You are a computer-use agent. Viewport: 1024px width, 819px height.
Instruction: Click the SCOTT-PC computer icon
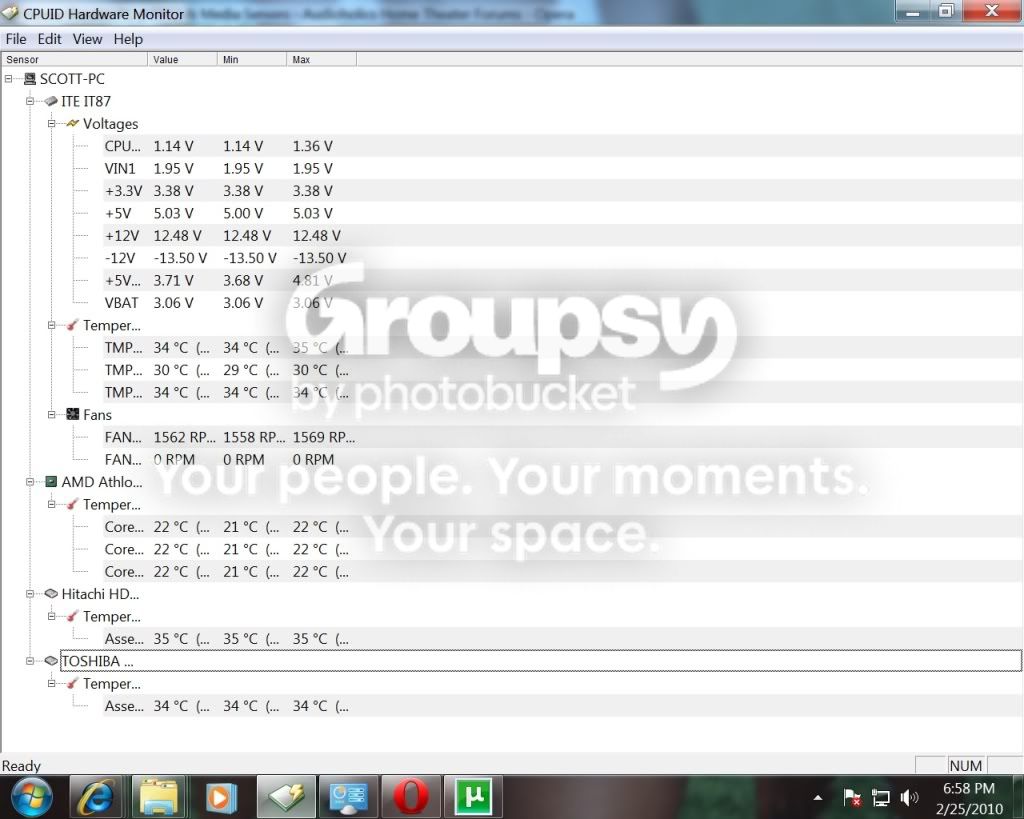click(x=29, y=79)
